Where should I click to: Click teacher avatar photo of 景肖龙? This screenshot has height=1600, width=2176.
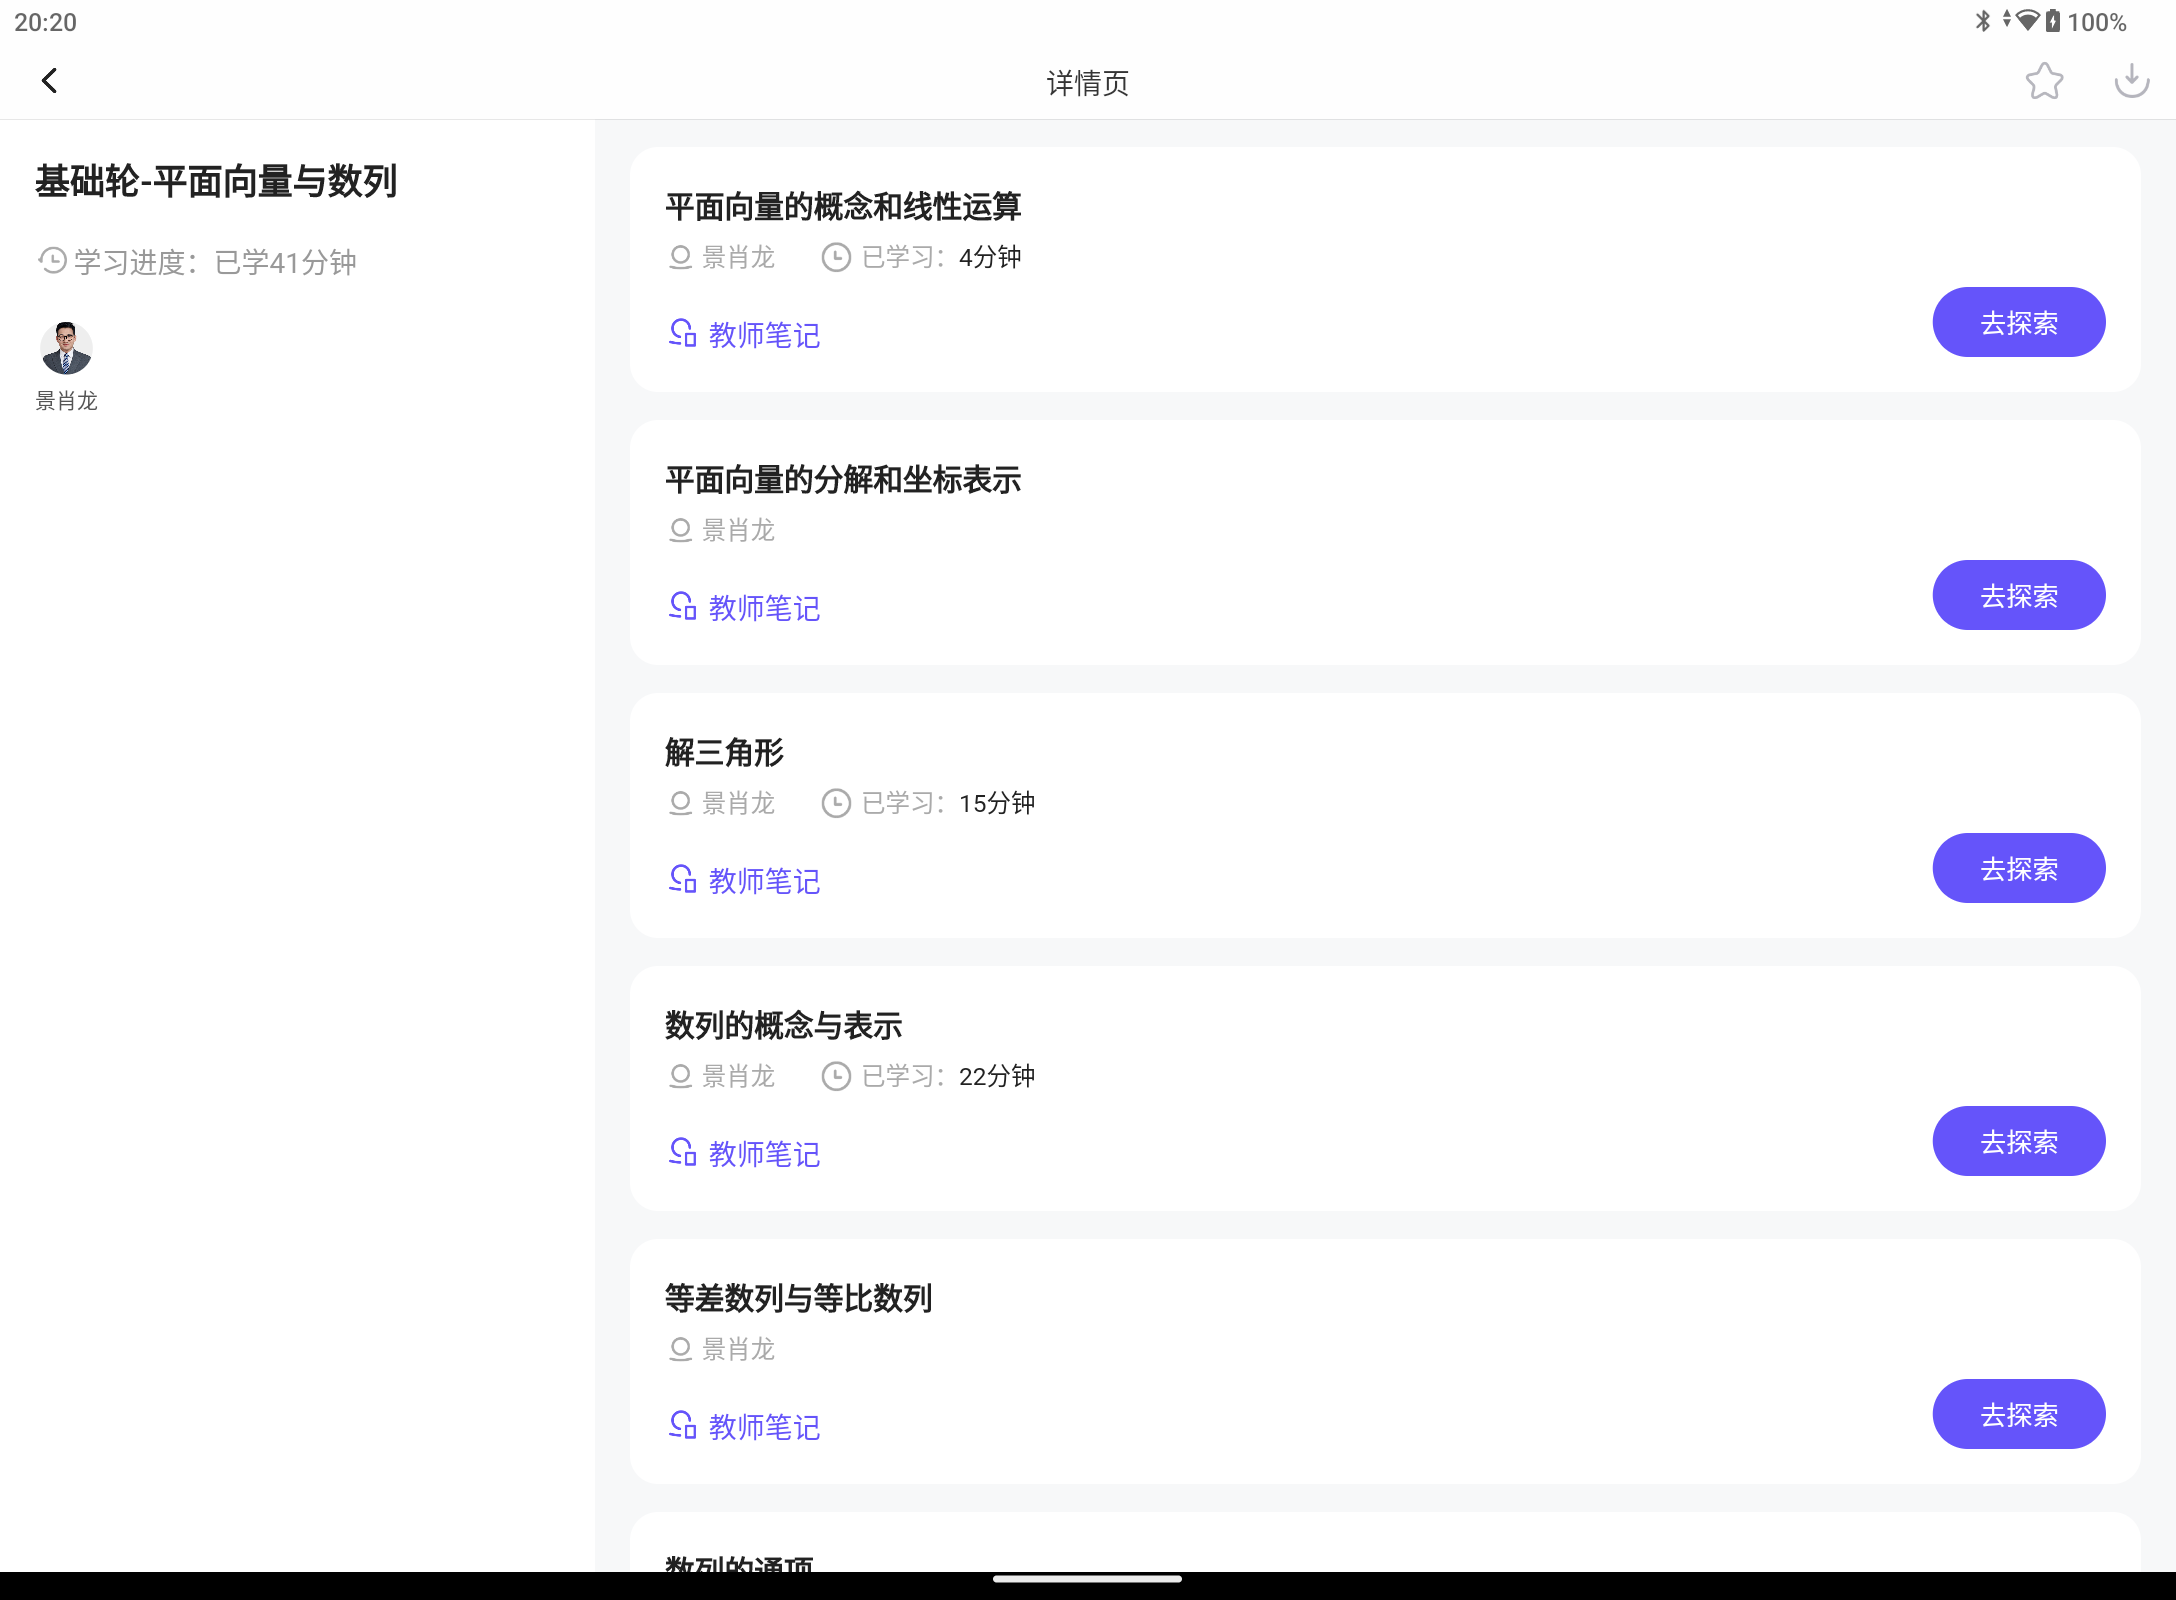65,347
